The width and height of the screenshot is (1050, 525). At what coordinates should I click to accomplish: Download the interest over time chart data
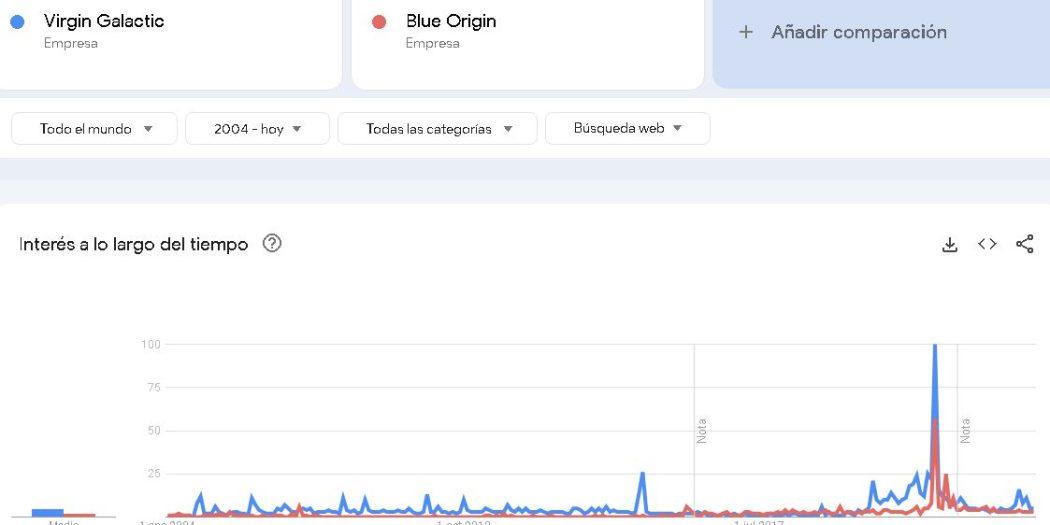coord(950,244)
